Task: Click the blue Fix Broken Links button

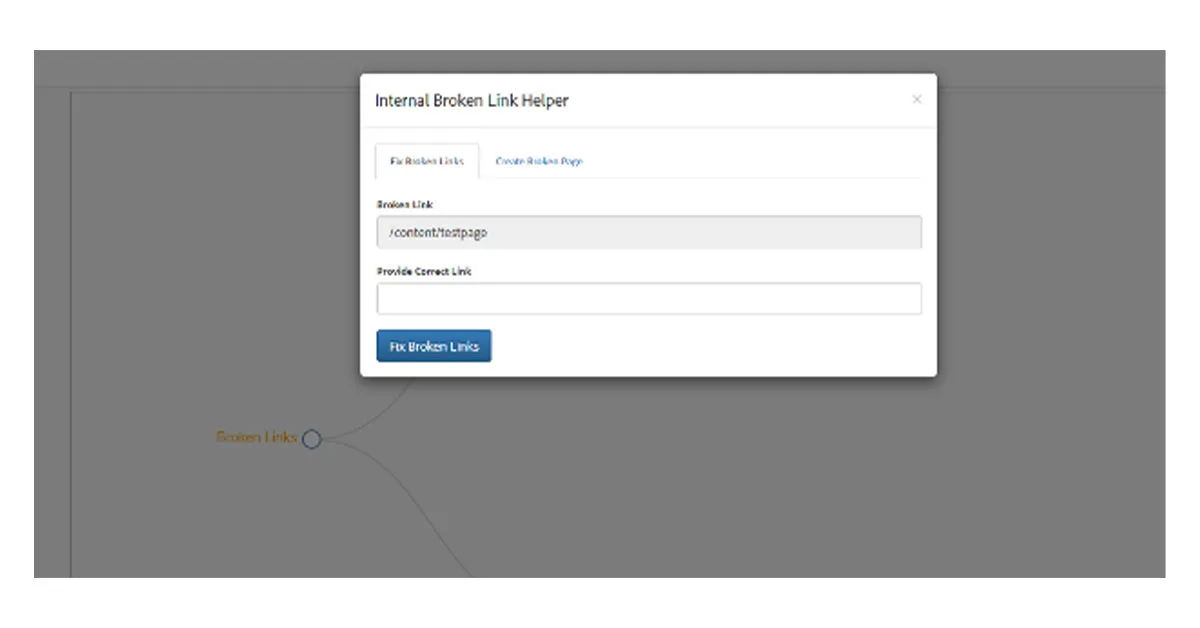Action: coord(434,346)
